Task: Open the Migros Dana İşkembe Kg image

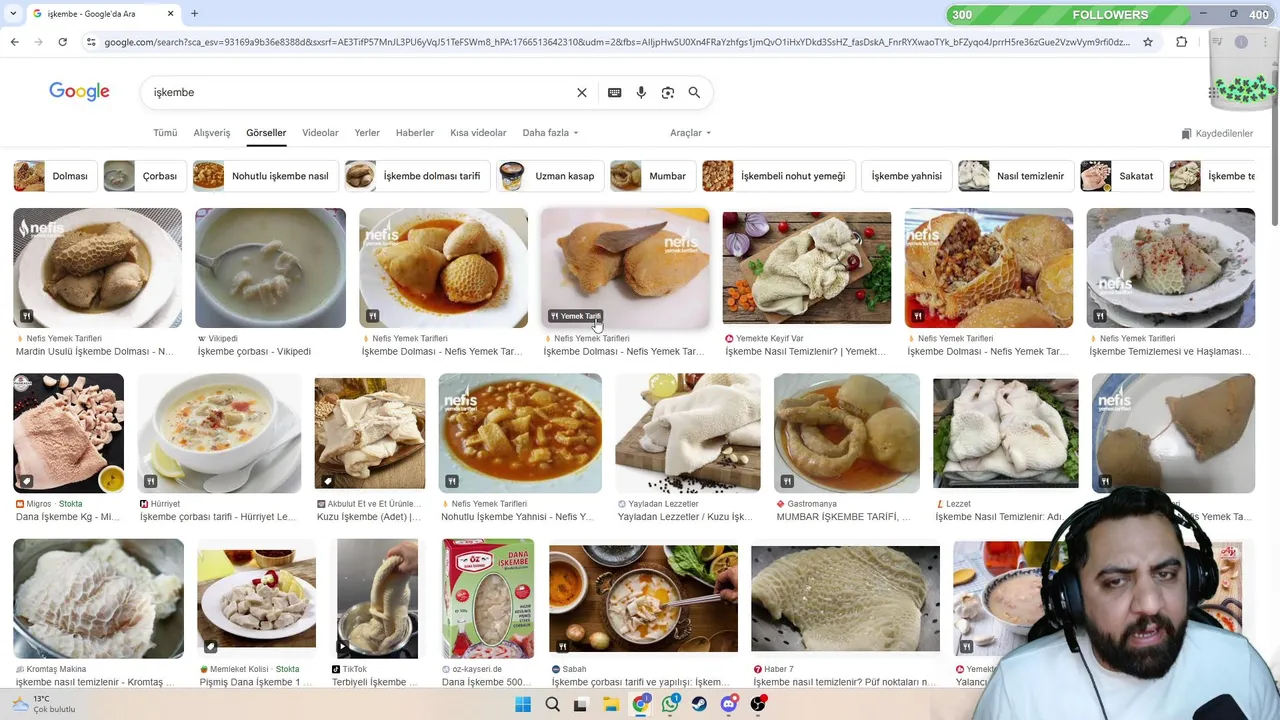Action: (68, 433)
